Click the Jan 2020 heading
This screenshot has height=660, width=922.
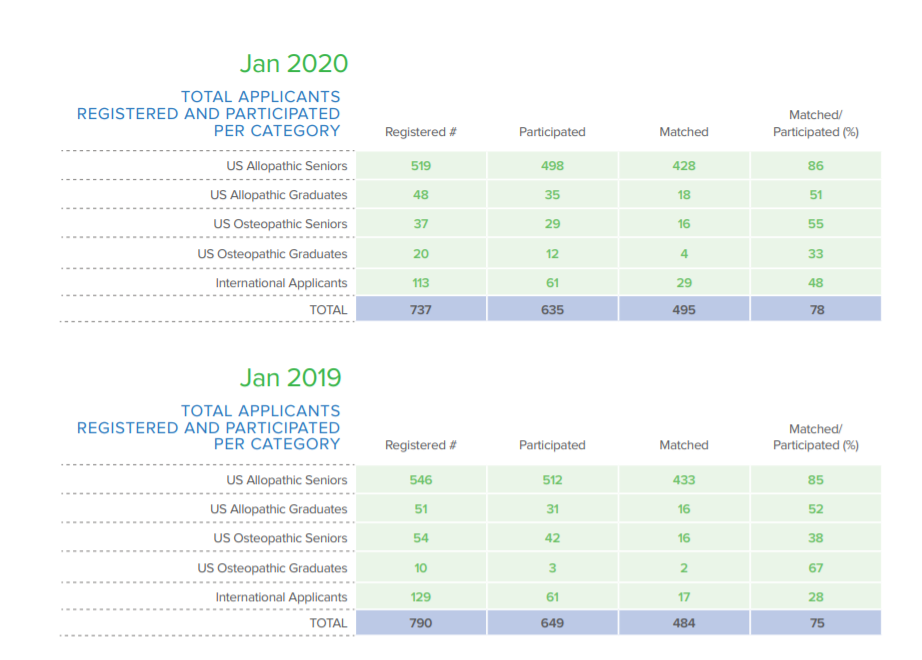point(293,64)
